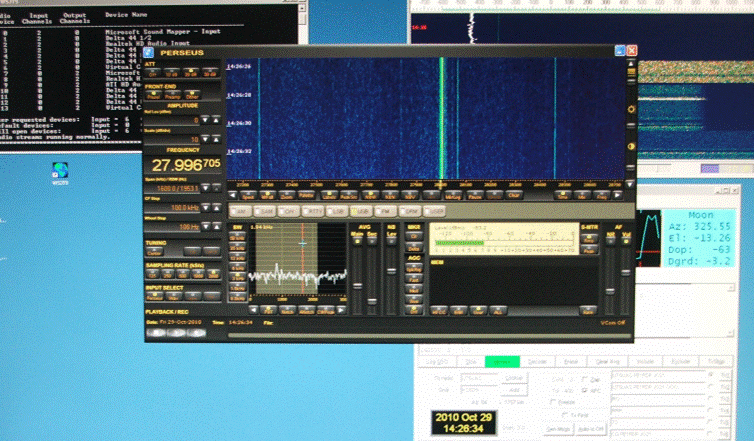The height and width of the screenshot is (441, 754).
Task: Click the Center tuning button
Action: (x=154, y=252)
